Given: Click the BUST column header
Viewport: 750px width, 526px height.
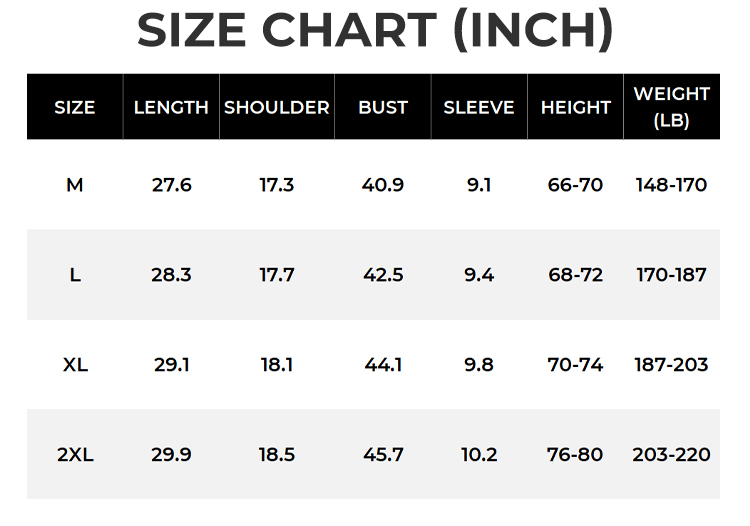Looking at the screenshot, I should (383, 107).
